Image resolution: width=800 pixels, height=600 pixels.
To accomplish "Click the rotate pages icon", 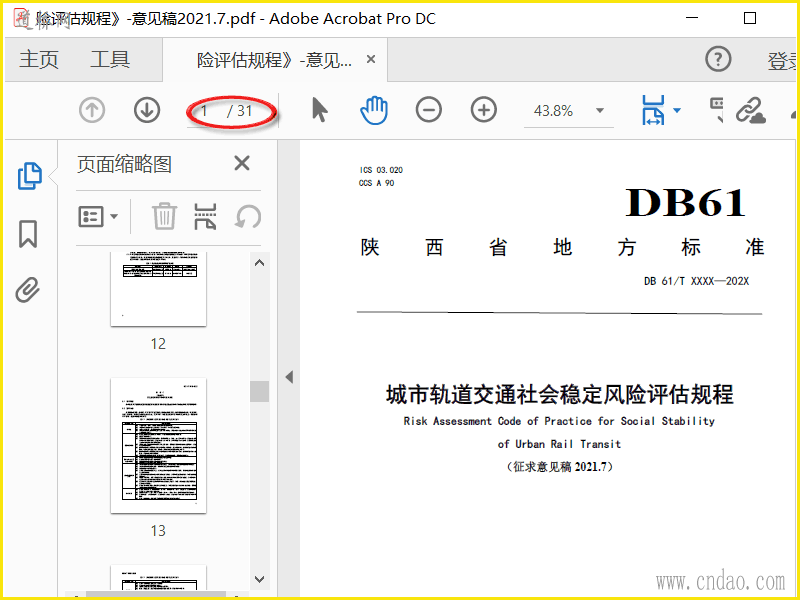I will tap(248, 217).
